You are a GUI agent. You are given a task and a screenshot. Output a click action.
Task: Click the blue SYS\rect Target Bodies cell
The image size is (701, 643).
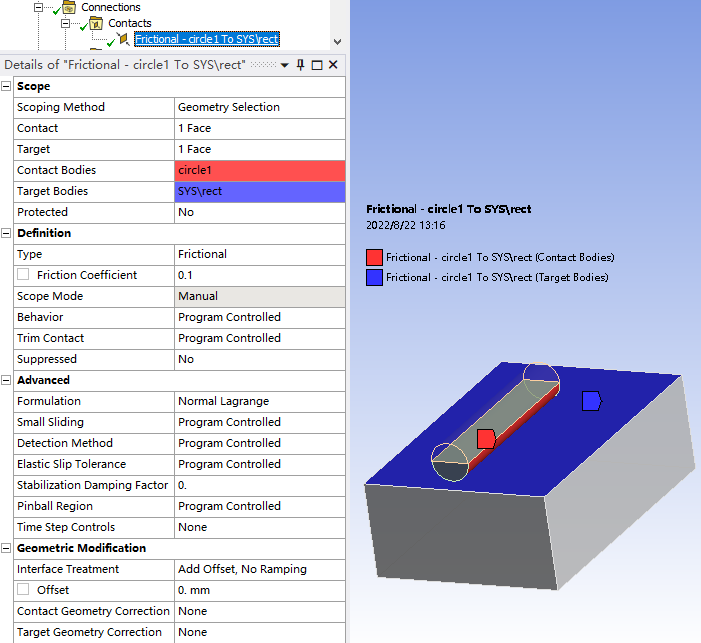(260, 191)
